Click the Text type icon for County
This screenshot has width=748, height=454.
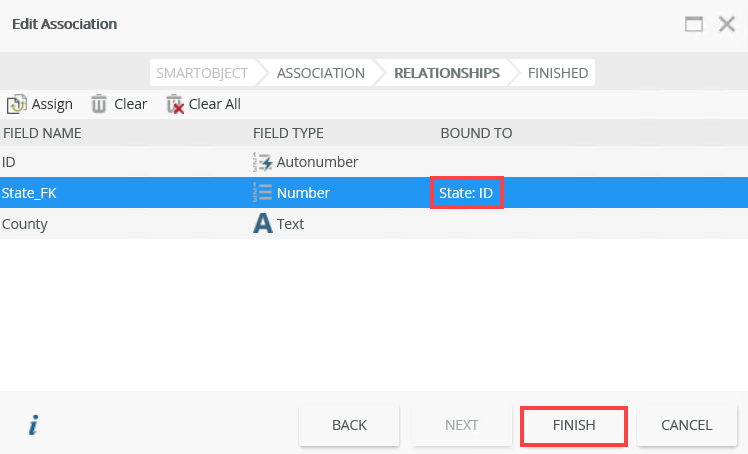coord(263,224)
